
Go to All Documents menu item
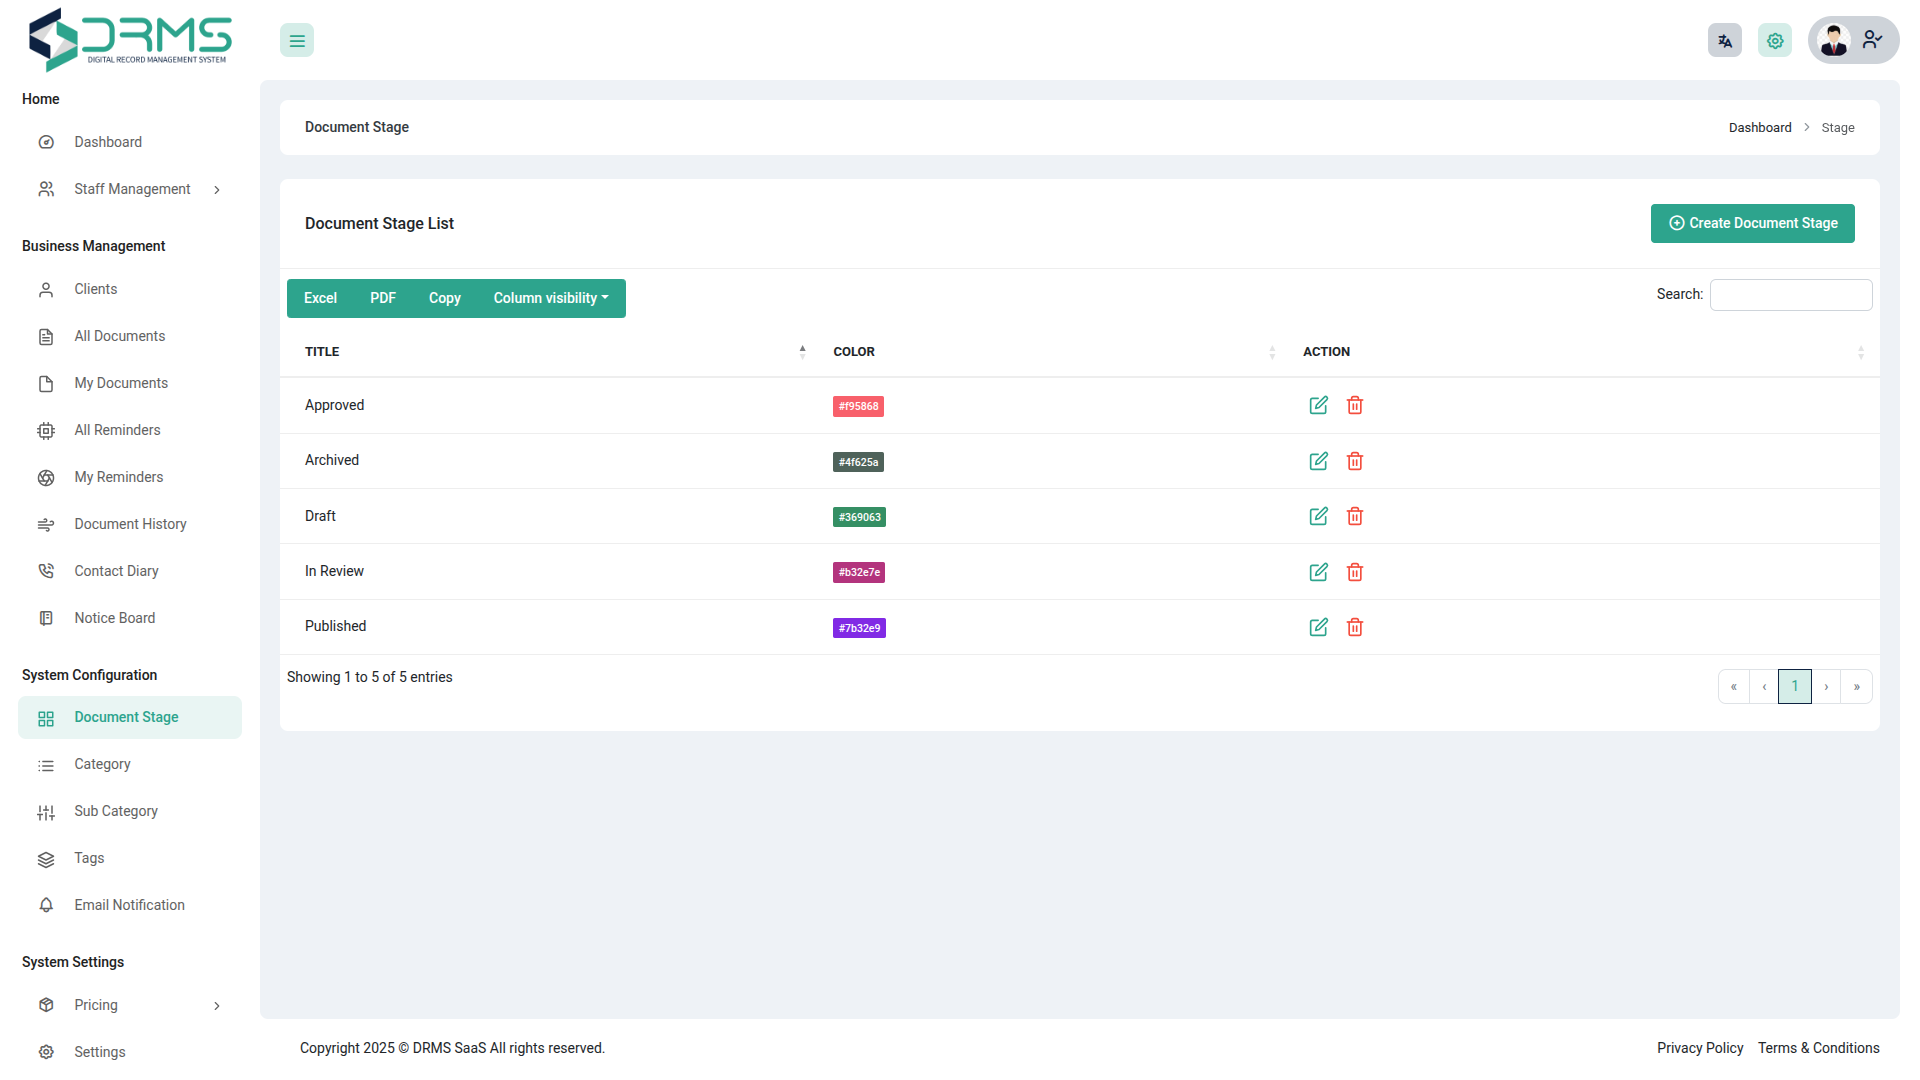coord(119,336)
